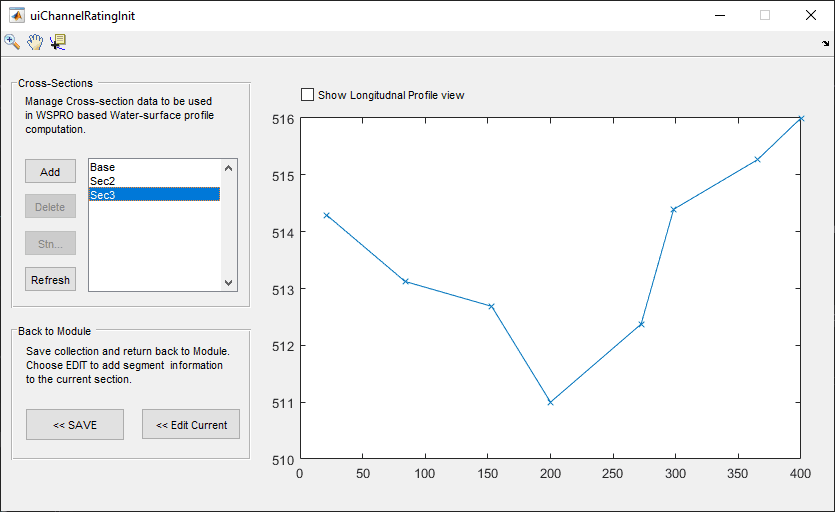Screen dimensions: 835x512
Task: Minimize the uiChannelRatingInit window
Action: pos(719,15)
